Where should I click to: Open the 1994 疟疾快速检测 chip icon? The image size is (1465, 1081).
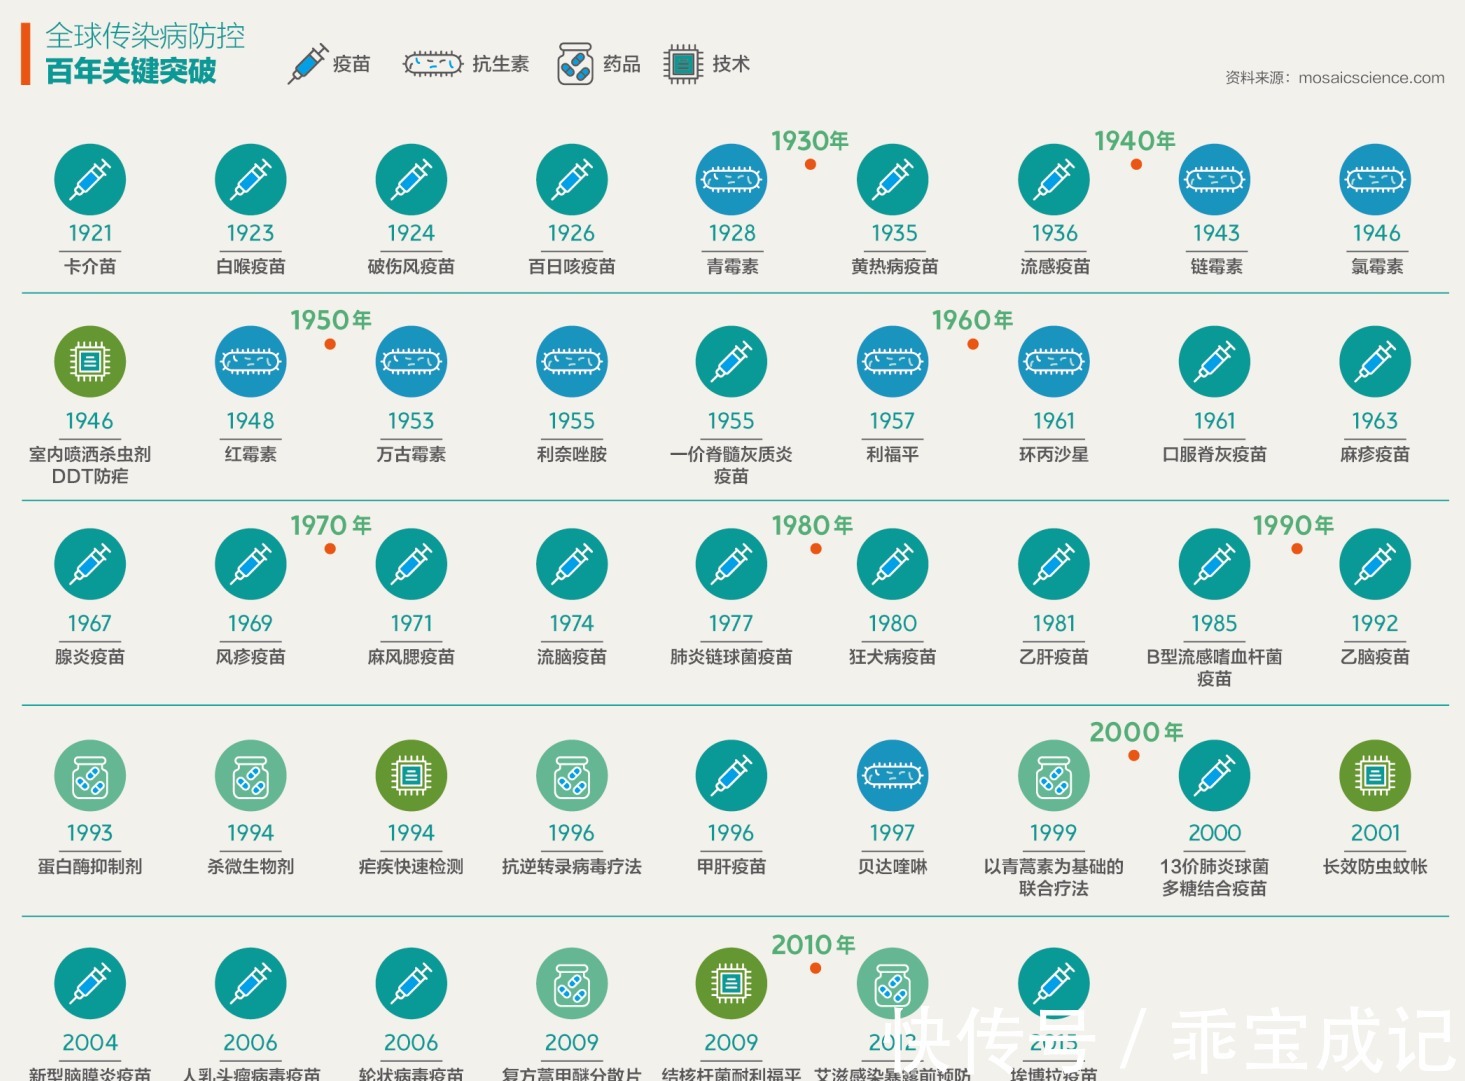tap(410, 775)
